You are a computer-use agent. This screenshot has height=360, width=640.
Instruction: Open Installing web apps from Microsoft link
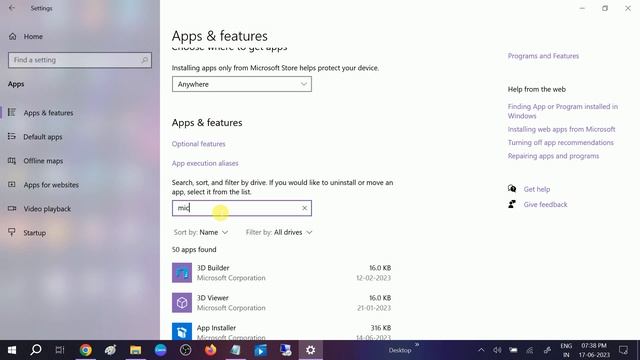pos(561,129)
